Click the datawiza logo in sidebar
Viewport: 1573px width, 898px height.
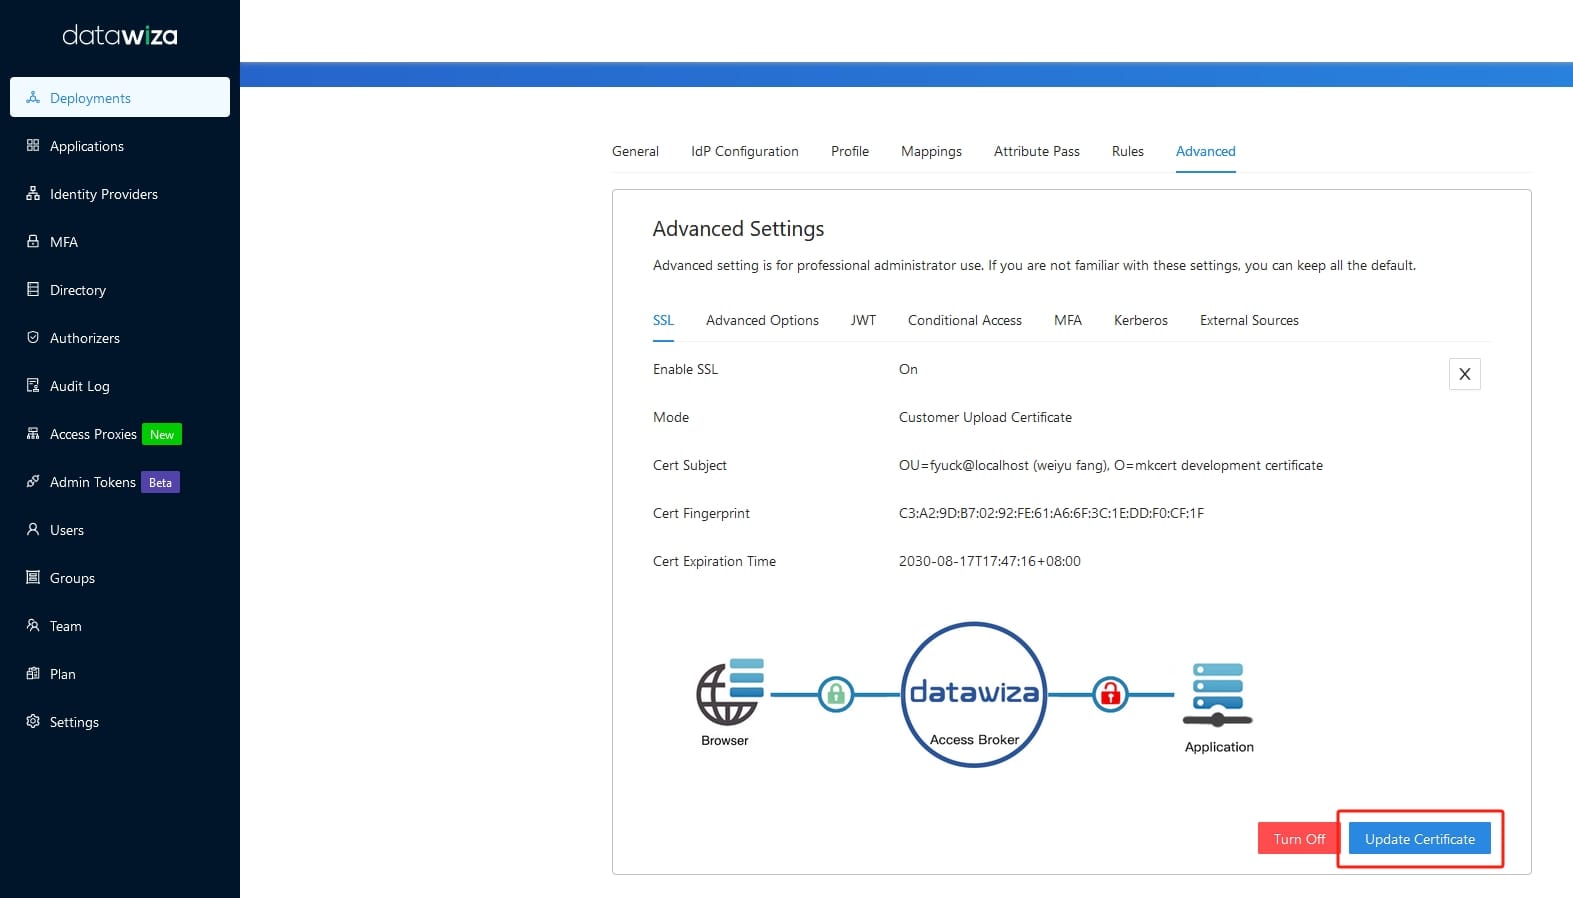point(120,36)
